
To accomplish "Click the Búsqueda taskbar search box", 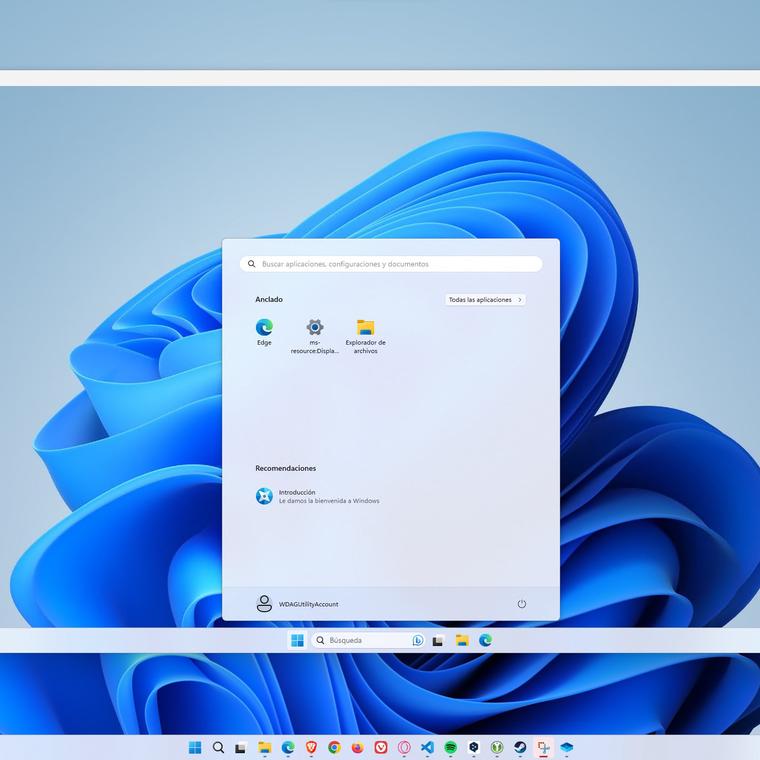I will pyautogui.click(x=361, y=640).
